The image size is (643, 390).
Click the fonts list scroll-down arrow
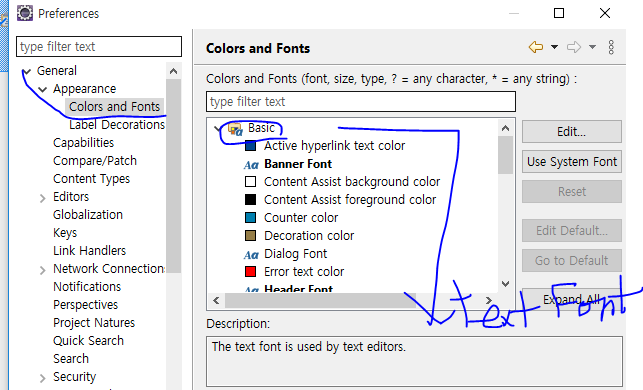[505, 284]
